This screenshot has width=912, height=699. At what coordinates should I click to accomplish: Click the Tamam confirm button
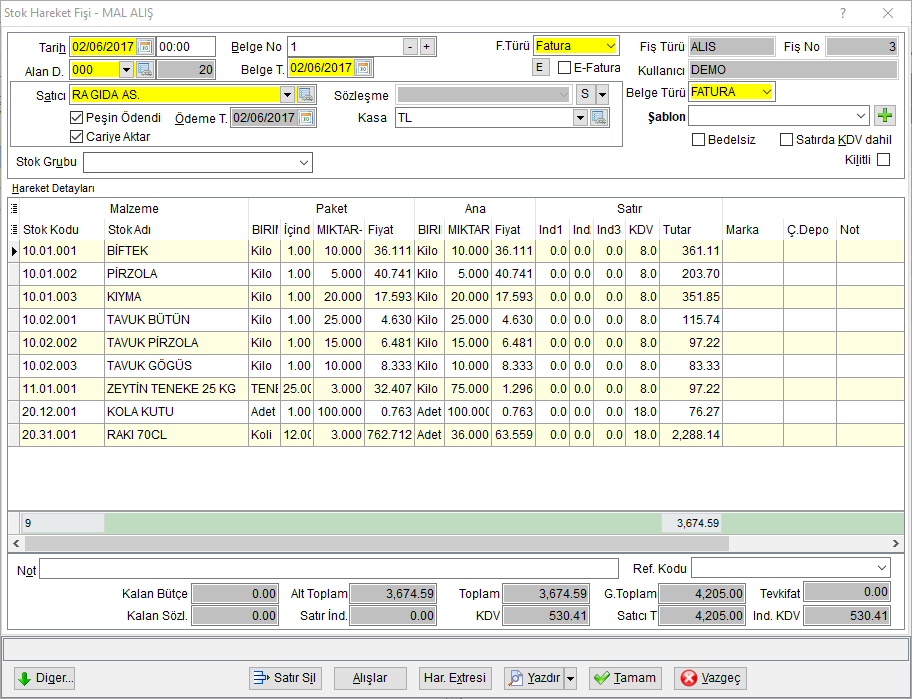tap(625, 678)
